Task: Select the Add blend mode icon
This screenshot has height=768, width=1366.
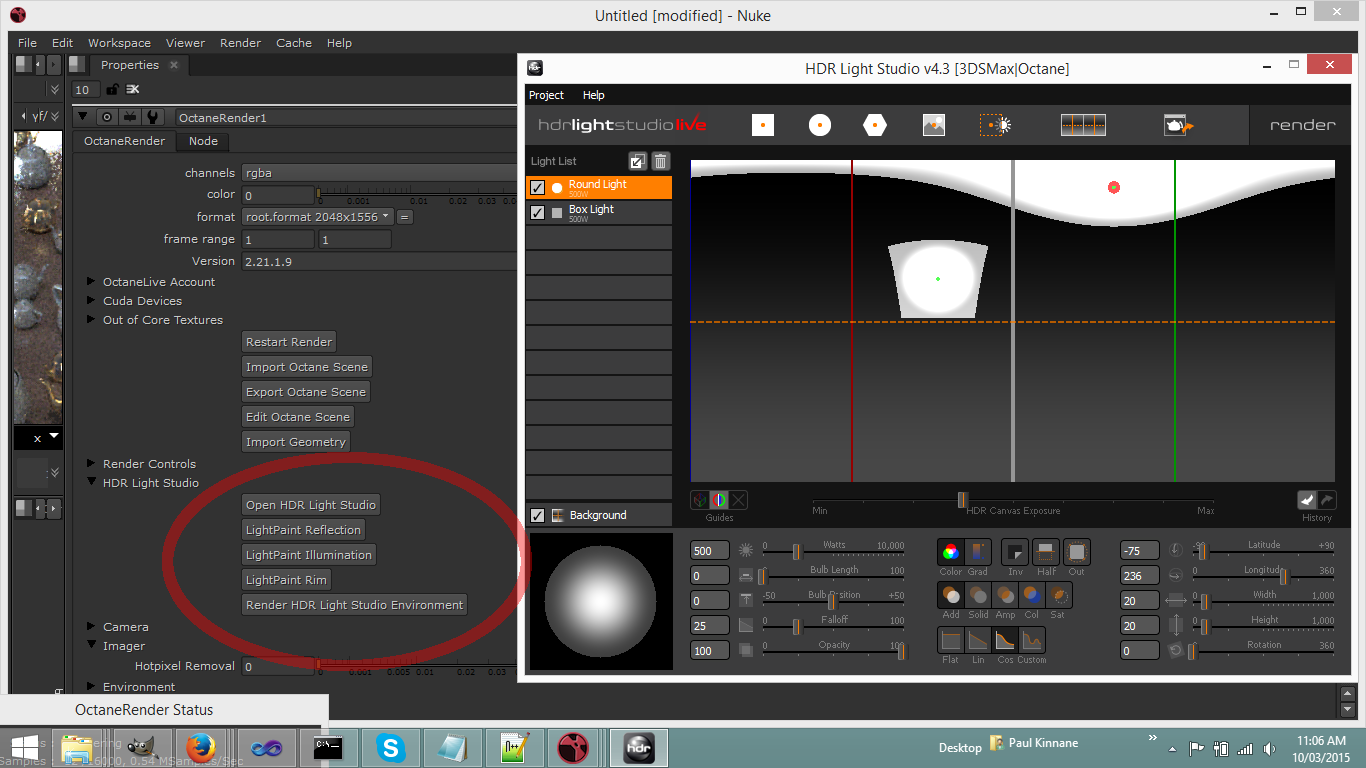Action: point(951,595)
